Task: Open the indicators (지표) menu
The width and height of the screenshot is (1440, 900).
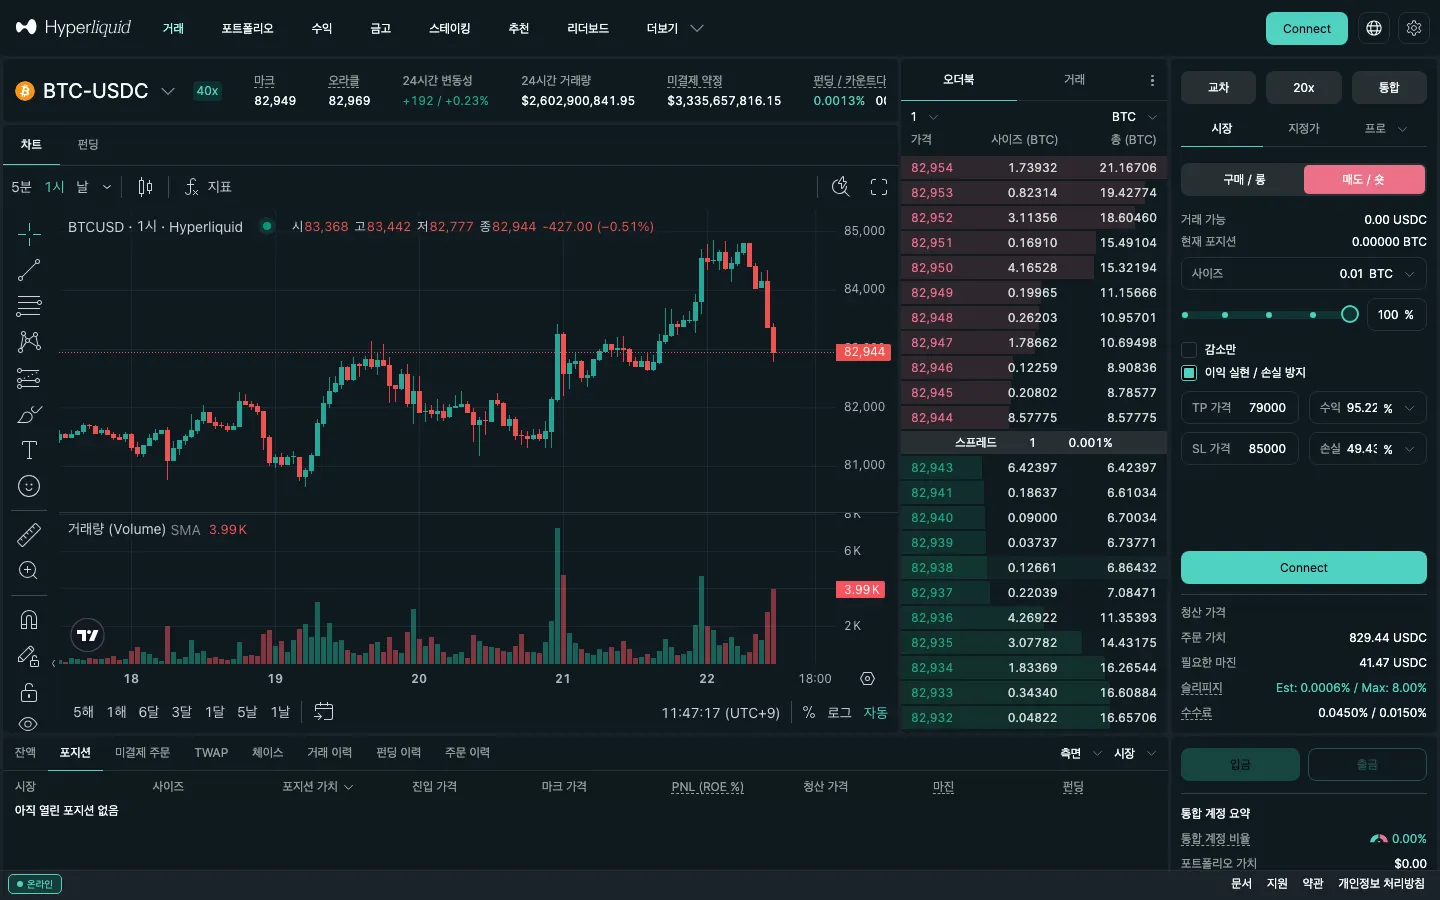Action: (x=208, y=187)
